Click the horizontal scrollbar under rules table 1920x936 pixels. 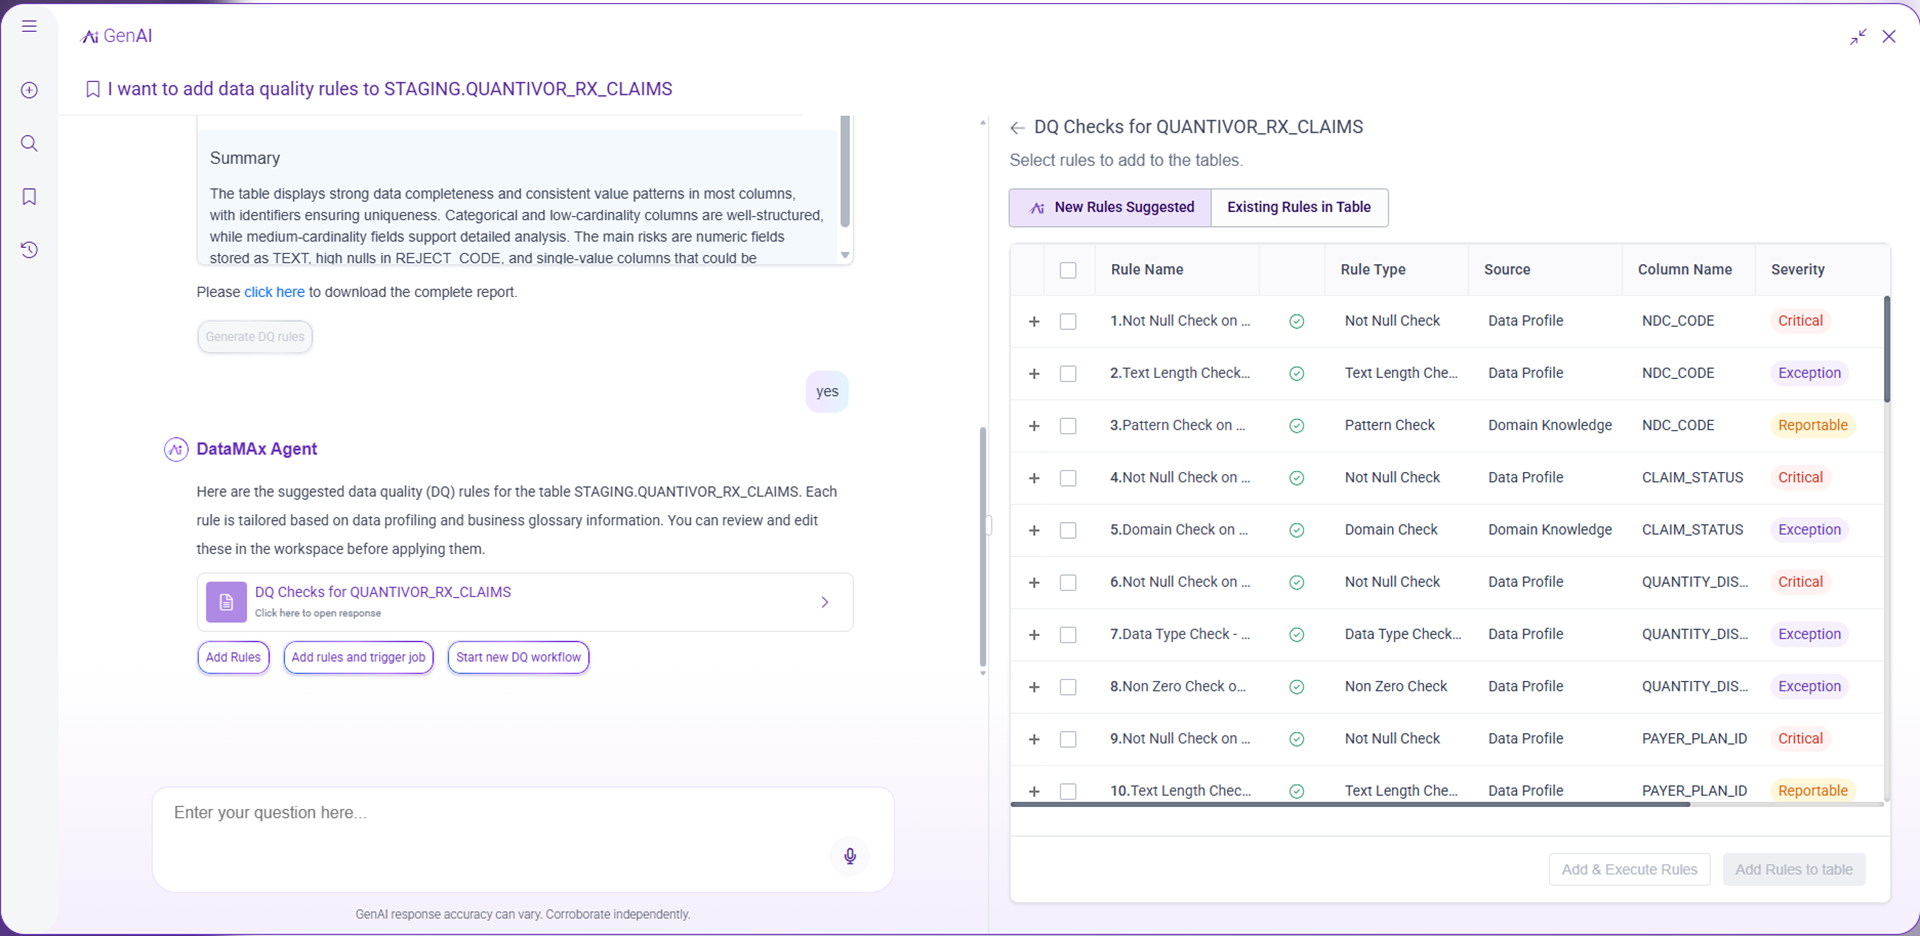pyautogui.click(x=1350, y=804)
